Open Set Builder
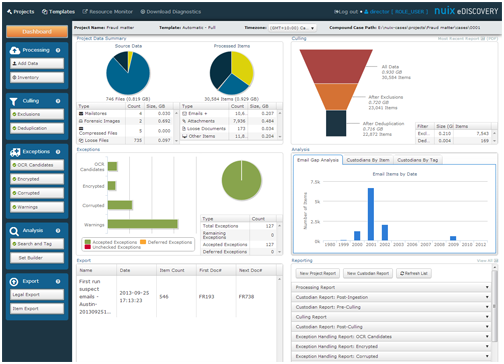Screen dimensions: 504x364 coord(37,258)
